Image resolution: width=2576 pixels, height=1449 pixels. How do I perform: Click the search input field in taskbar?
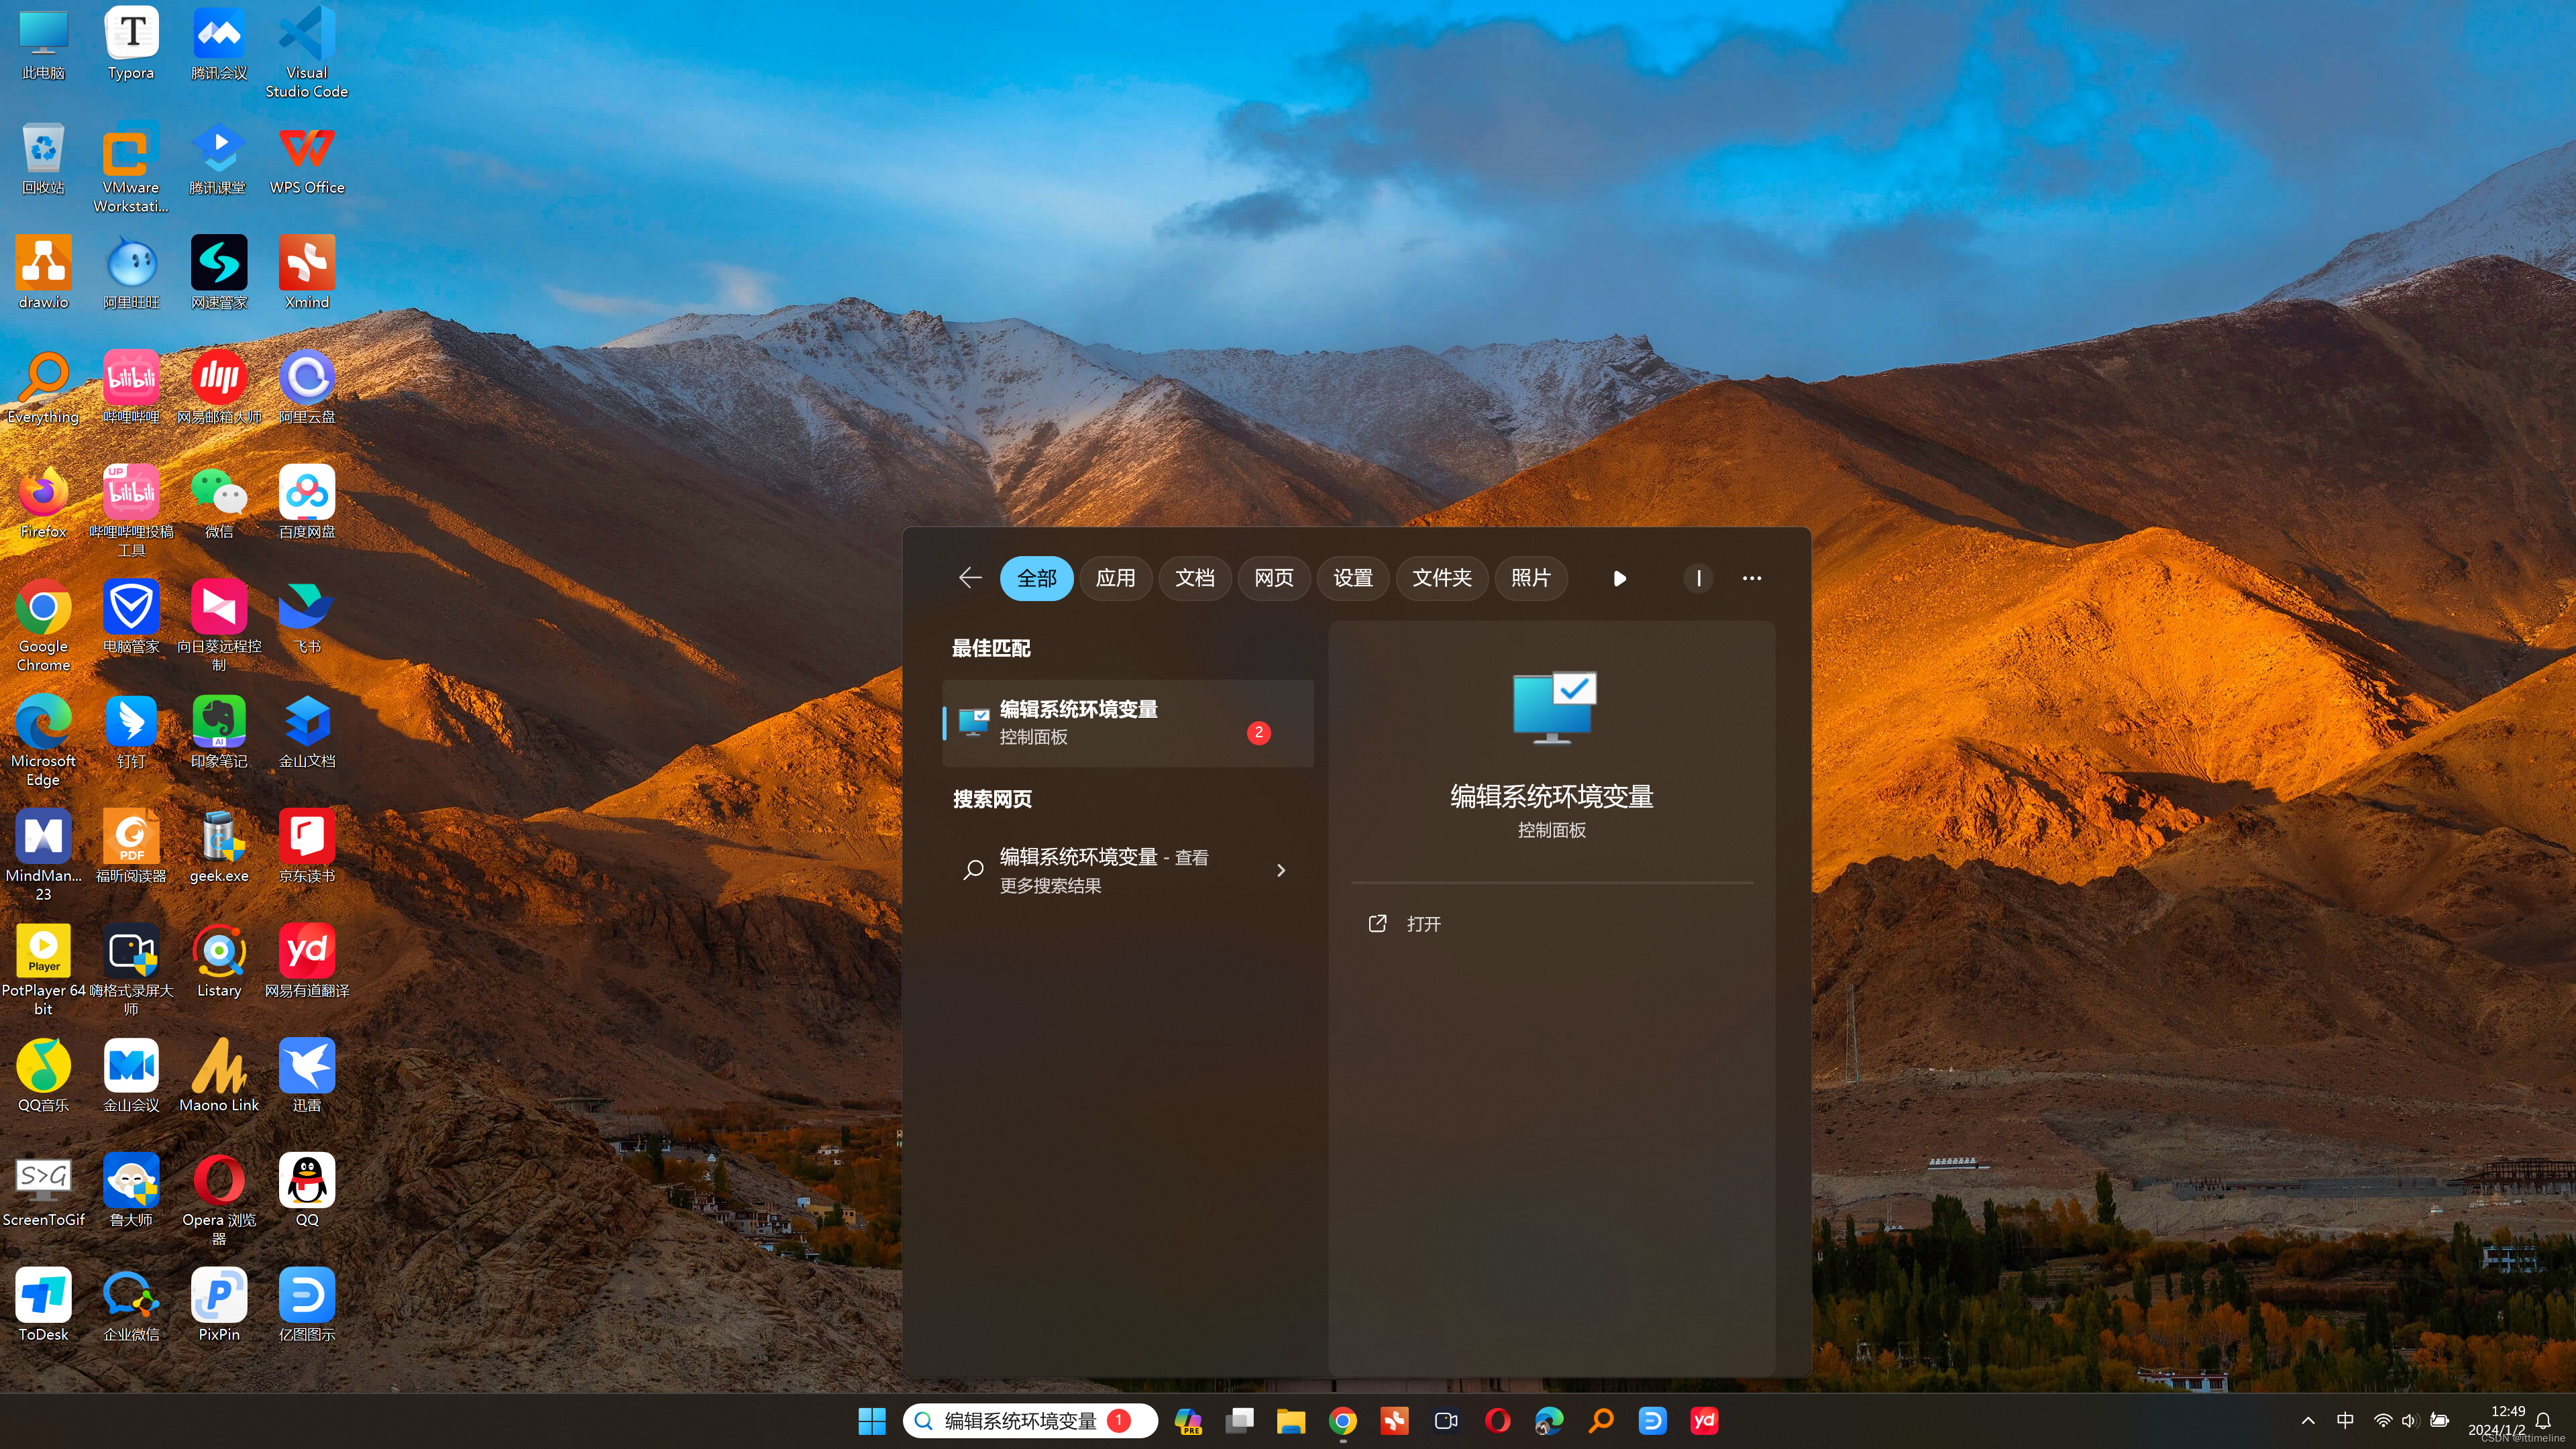[1032, 1419]
